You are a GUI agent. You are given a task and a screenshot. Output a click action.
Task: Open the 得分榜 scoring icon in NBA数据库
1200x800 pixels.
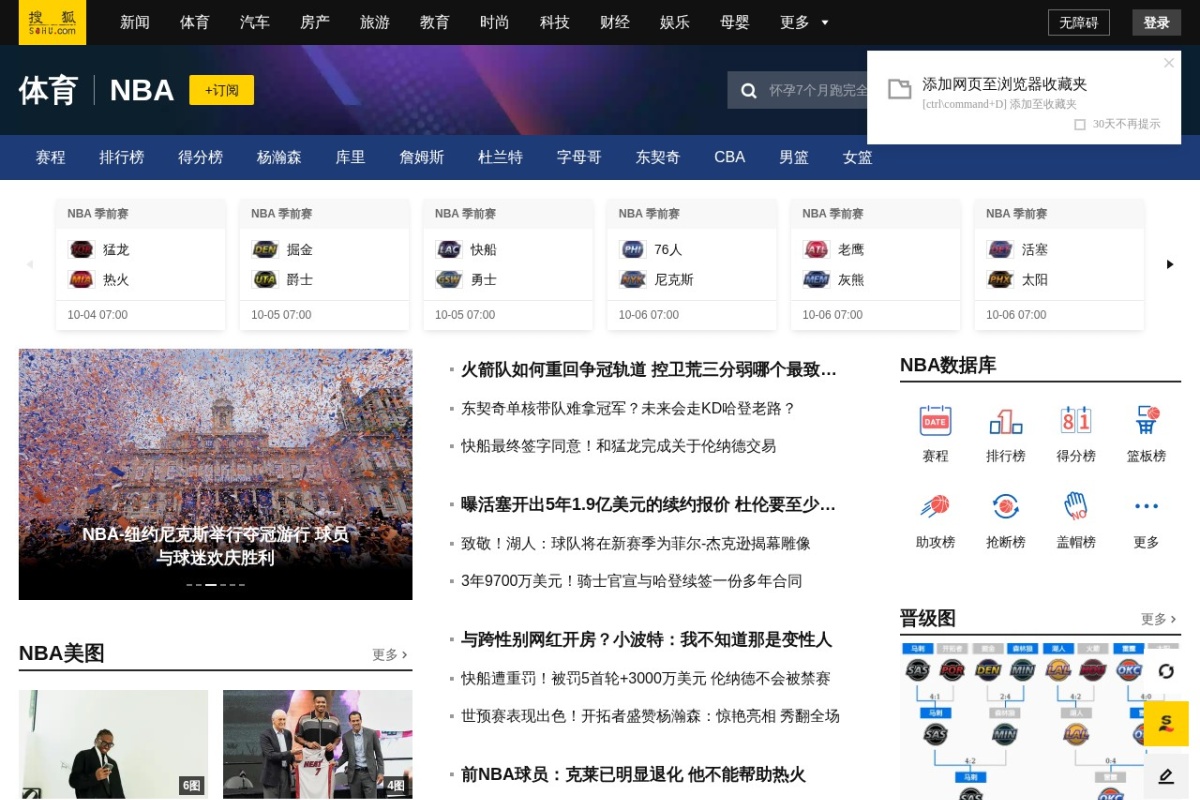tap(1076, 421)
